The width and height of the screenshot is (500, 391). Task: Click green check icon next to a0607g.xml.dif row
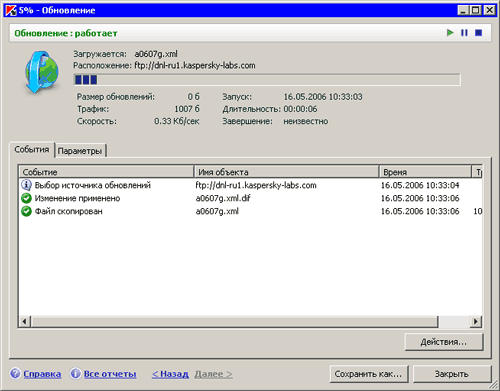tap(26, 198)
